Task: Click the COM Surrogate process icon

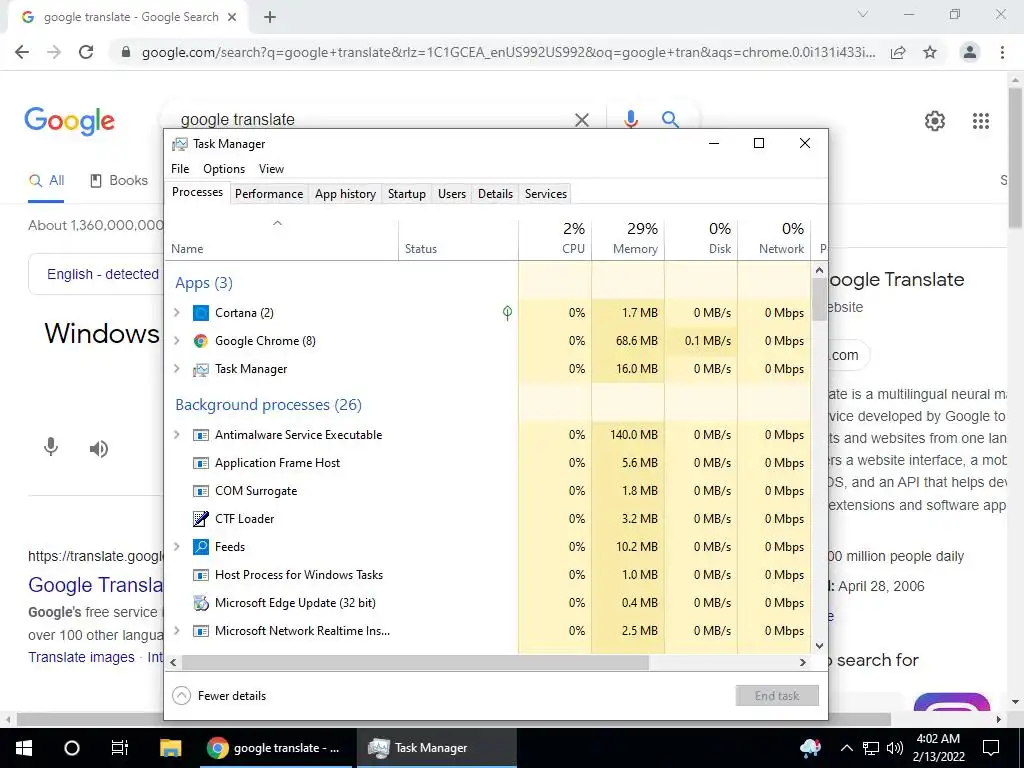Action: [200, 491]
